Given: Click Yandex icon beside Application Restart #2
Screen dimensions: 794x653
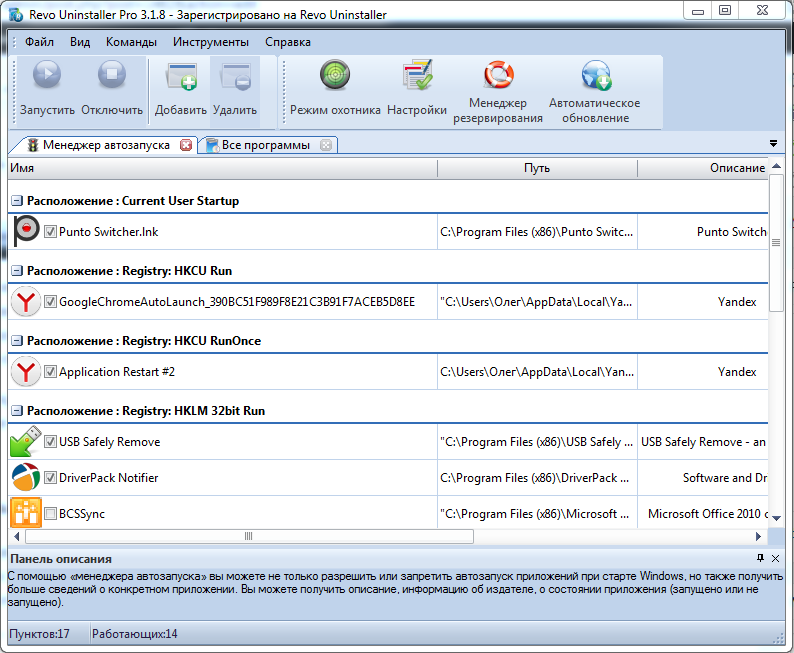Looking at the screenshot, I should point(26,372).
